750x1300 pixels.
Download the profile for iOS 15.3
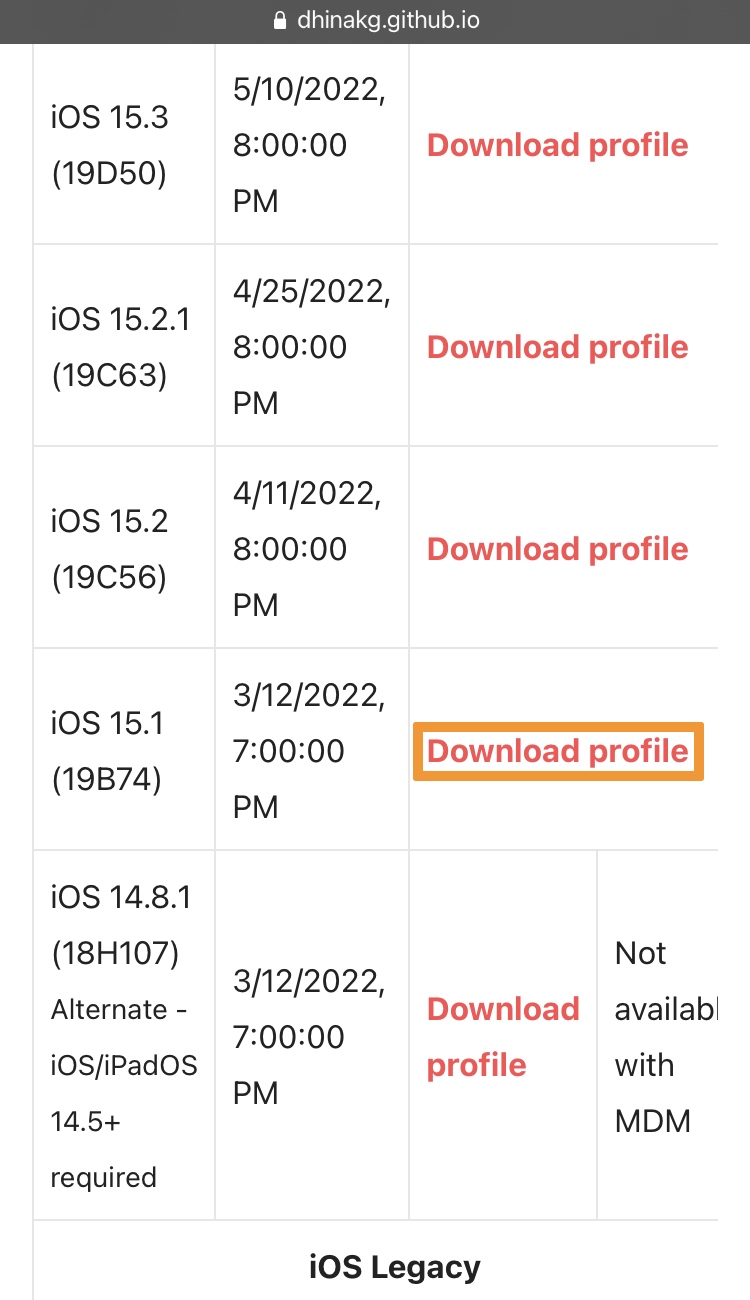pos(558,145)
